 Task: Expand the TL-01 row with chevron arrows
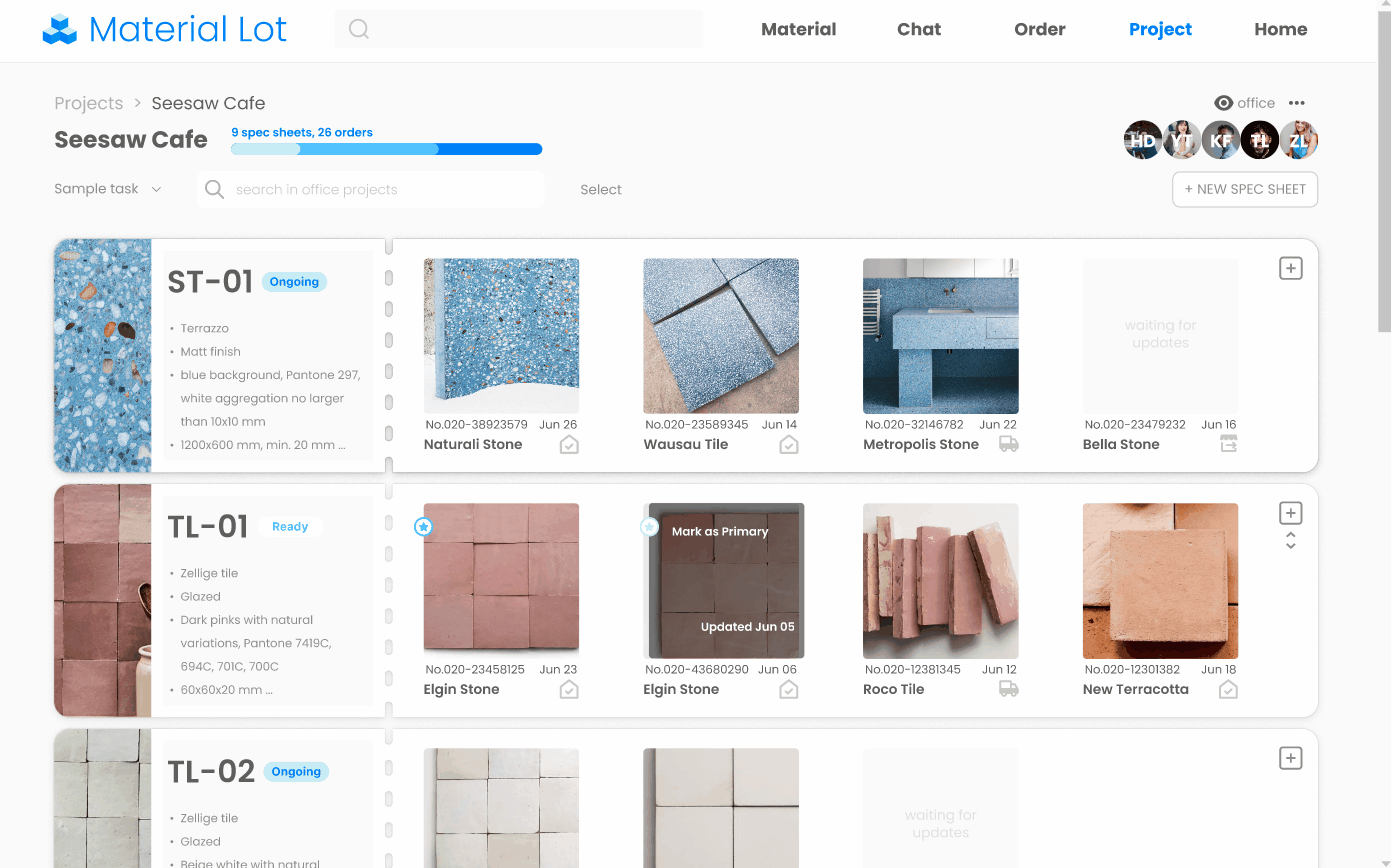click(1291, 541)
